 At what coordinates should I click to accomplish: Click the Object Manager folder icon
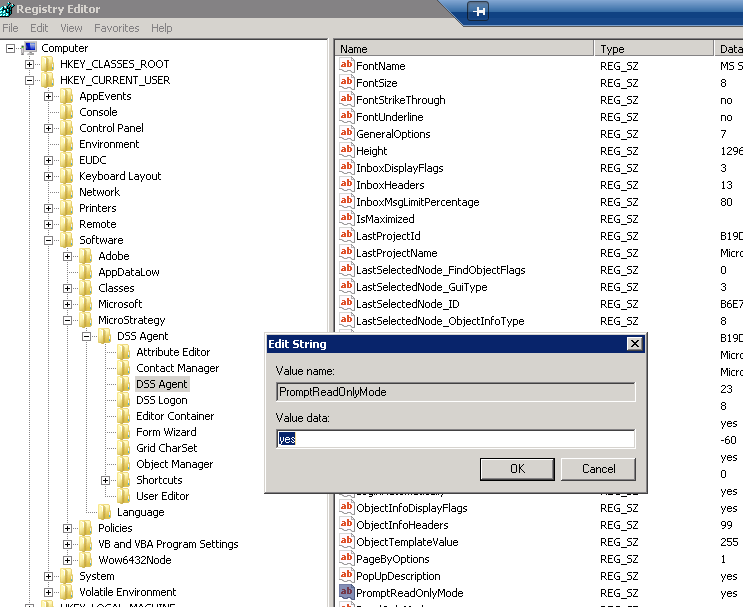[x=124, y=464]
